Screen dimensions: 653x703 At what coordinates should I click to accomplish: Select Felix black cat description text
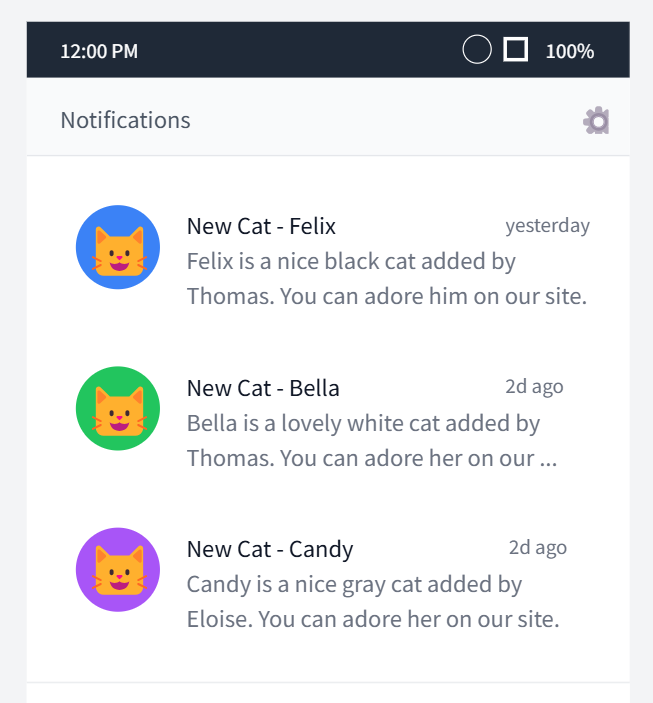pyautogui.click(x=351, y=262)
